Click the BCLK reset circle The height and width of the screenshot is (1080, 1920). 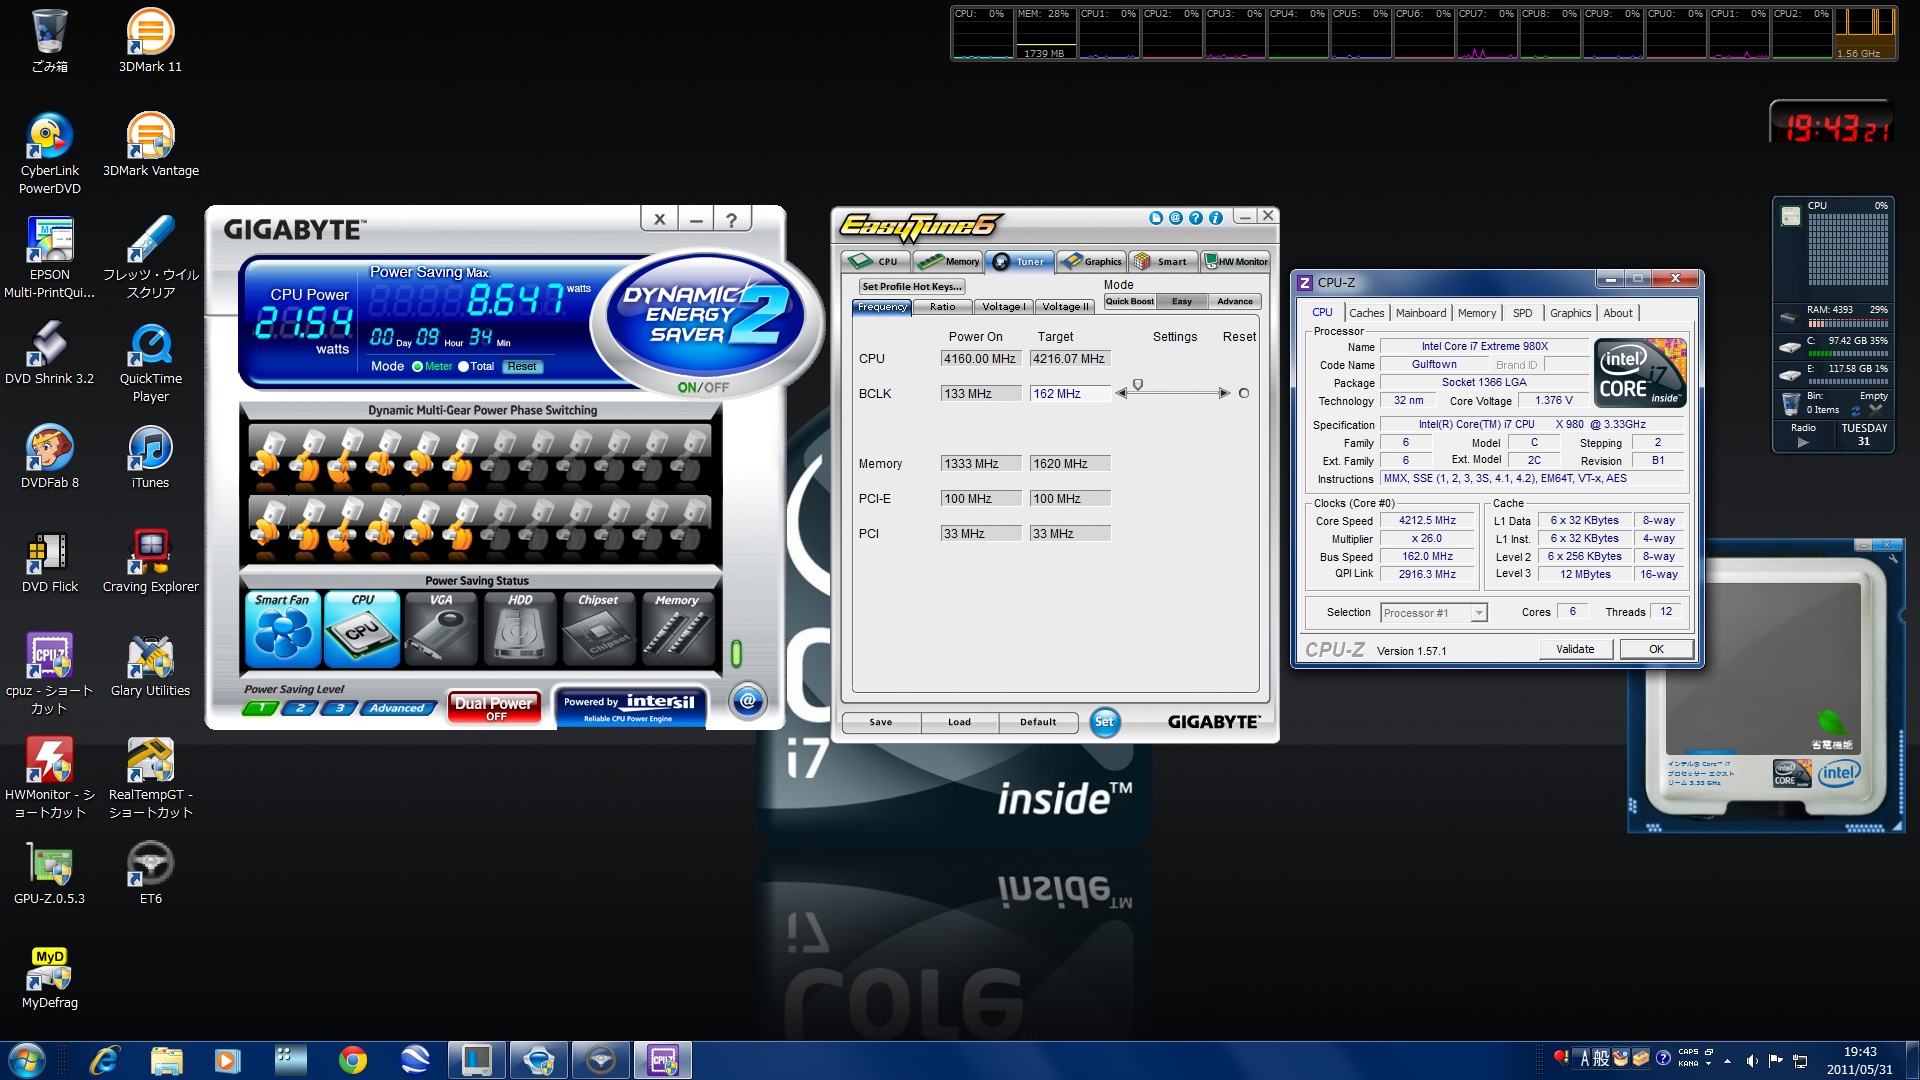[1244, 393]
